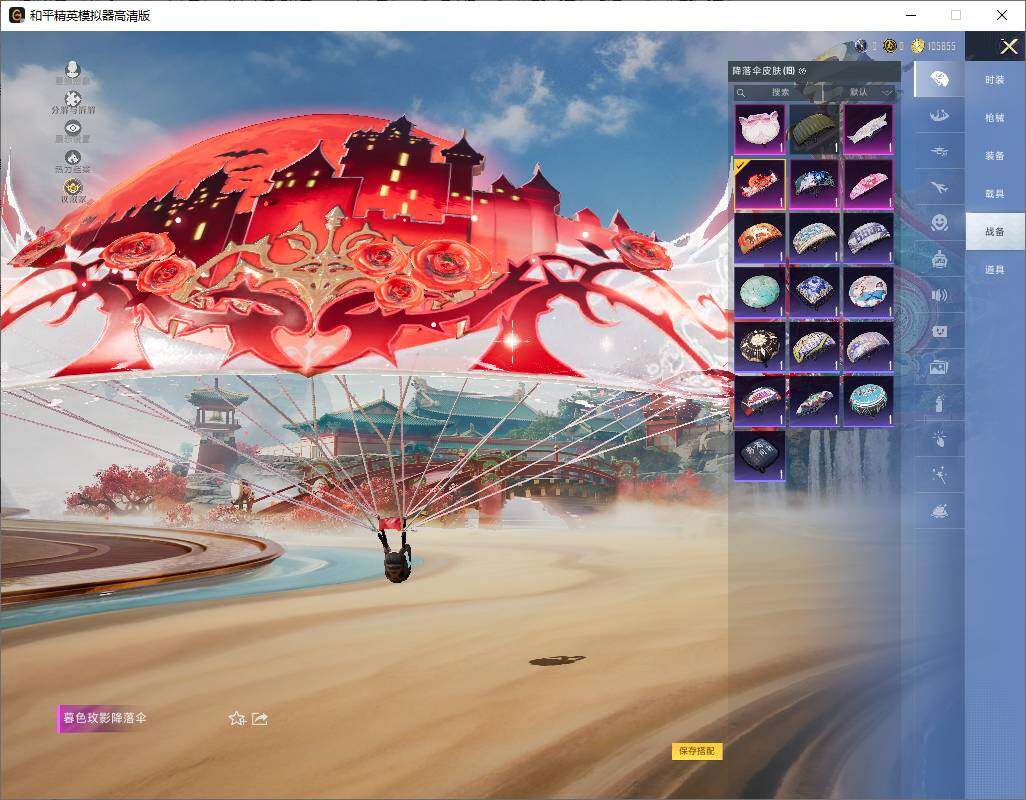Image resolution: width=1026 pixels, height=800 pixels.
Task: Open the spray can category icon
Action: coord(938,404)
